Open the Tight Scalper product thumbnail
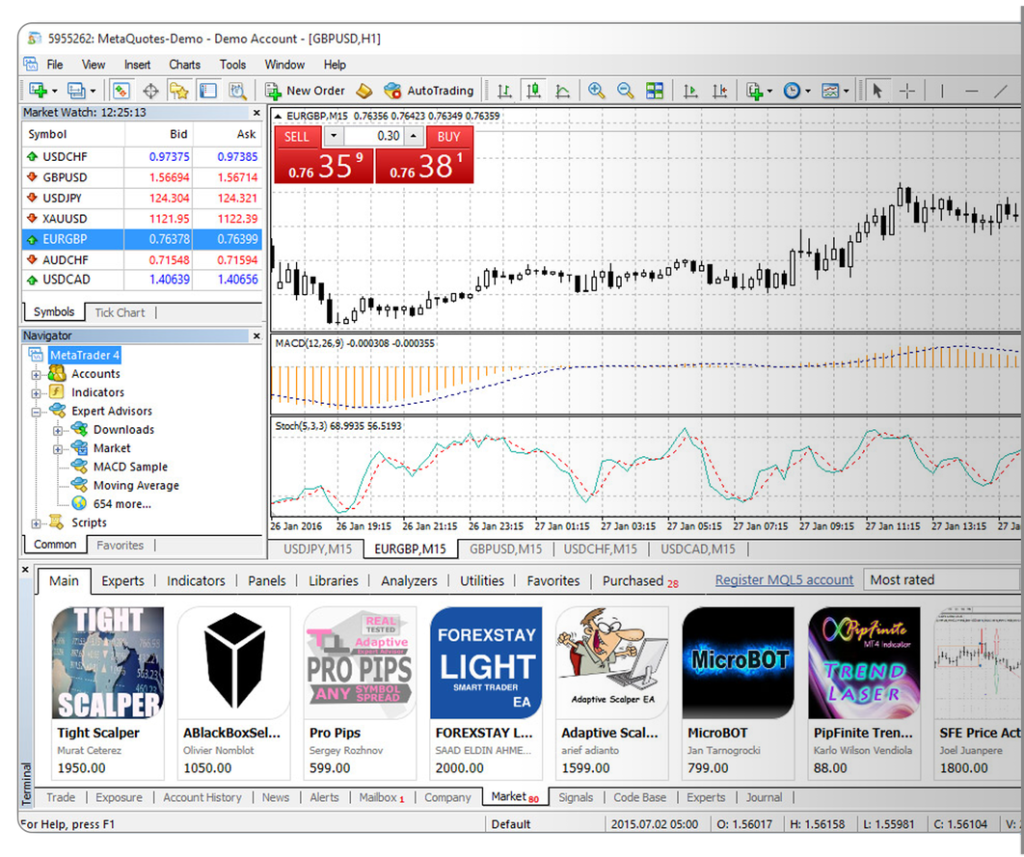The height and width of the screenshot is (857, 1024). coord(108,663)
